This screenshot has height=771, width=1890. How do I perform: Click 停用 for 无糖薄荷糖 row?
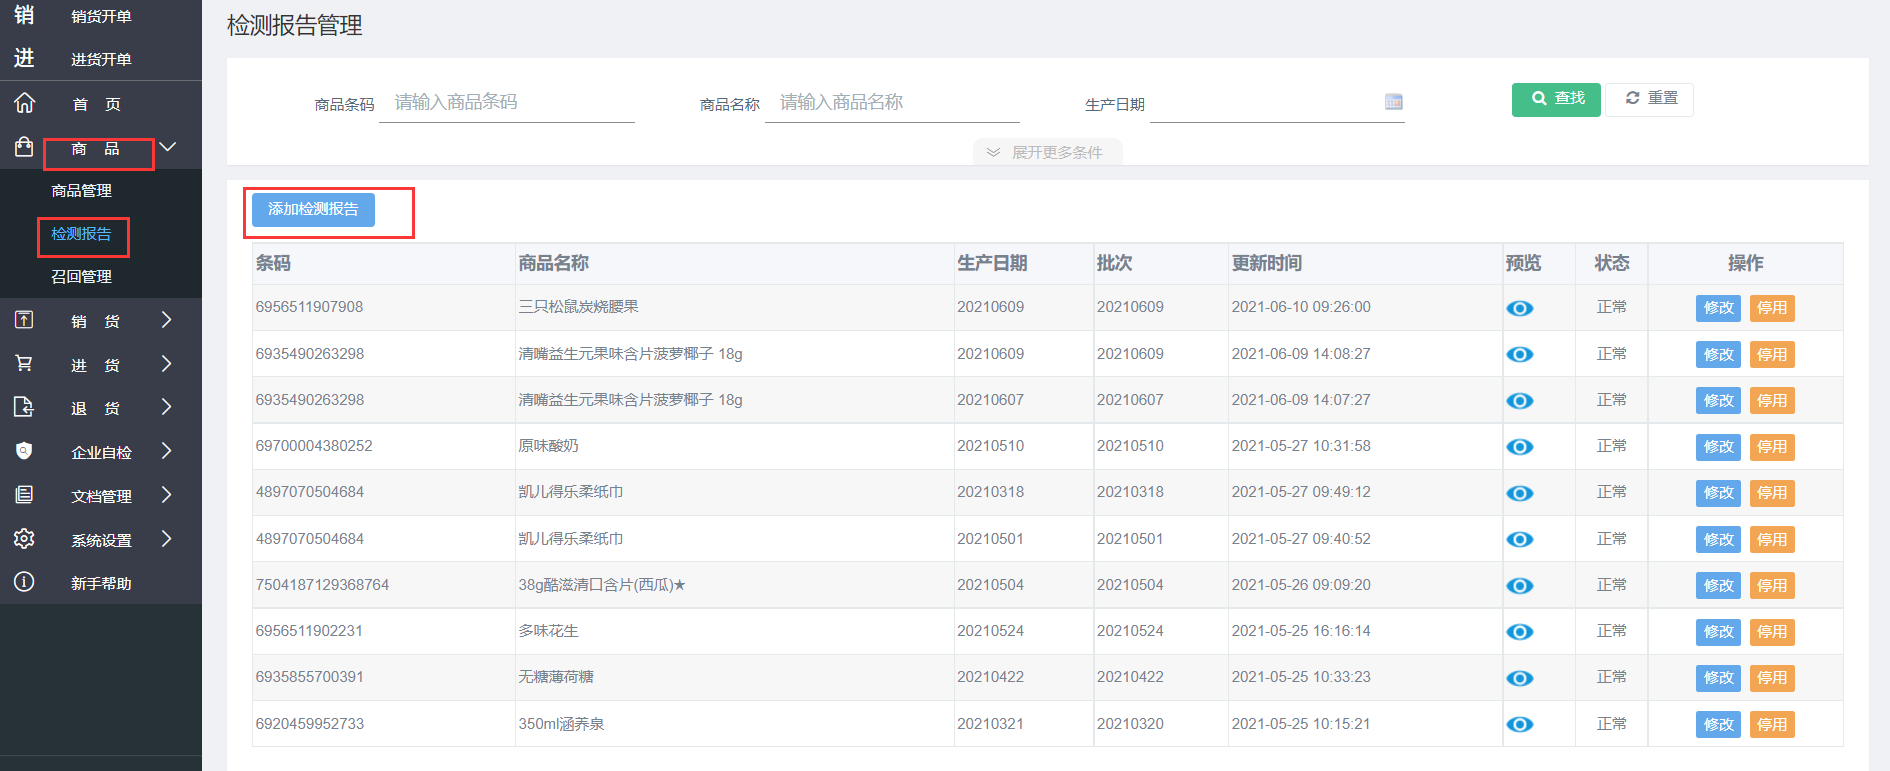(x=1772, y=678)
